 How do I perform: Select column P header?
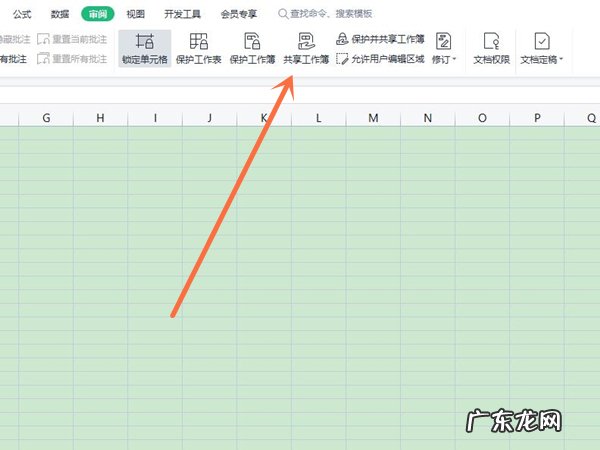[537, 117]
